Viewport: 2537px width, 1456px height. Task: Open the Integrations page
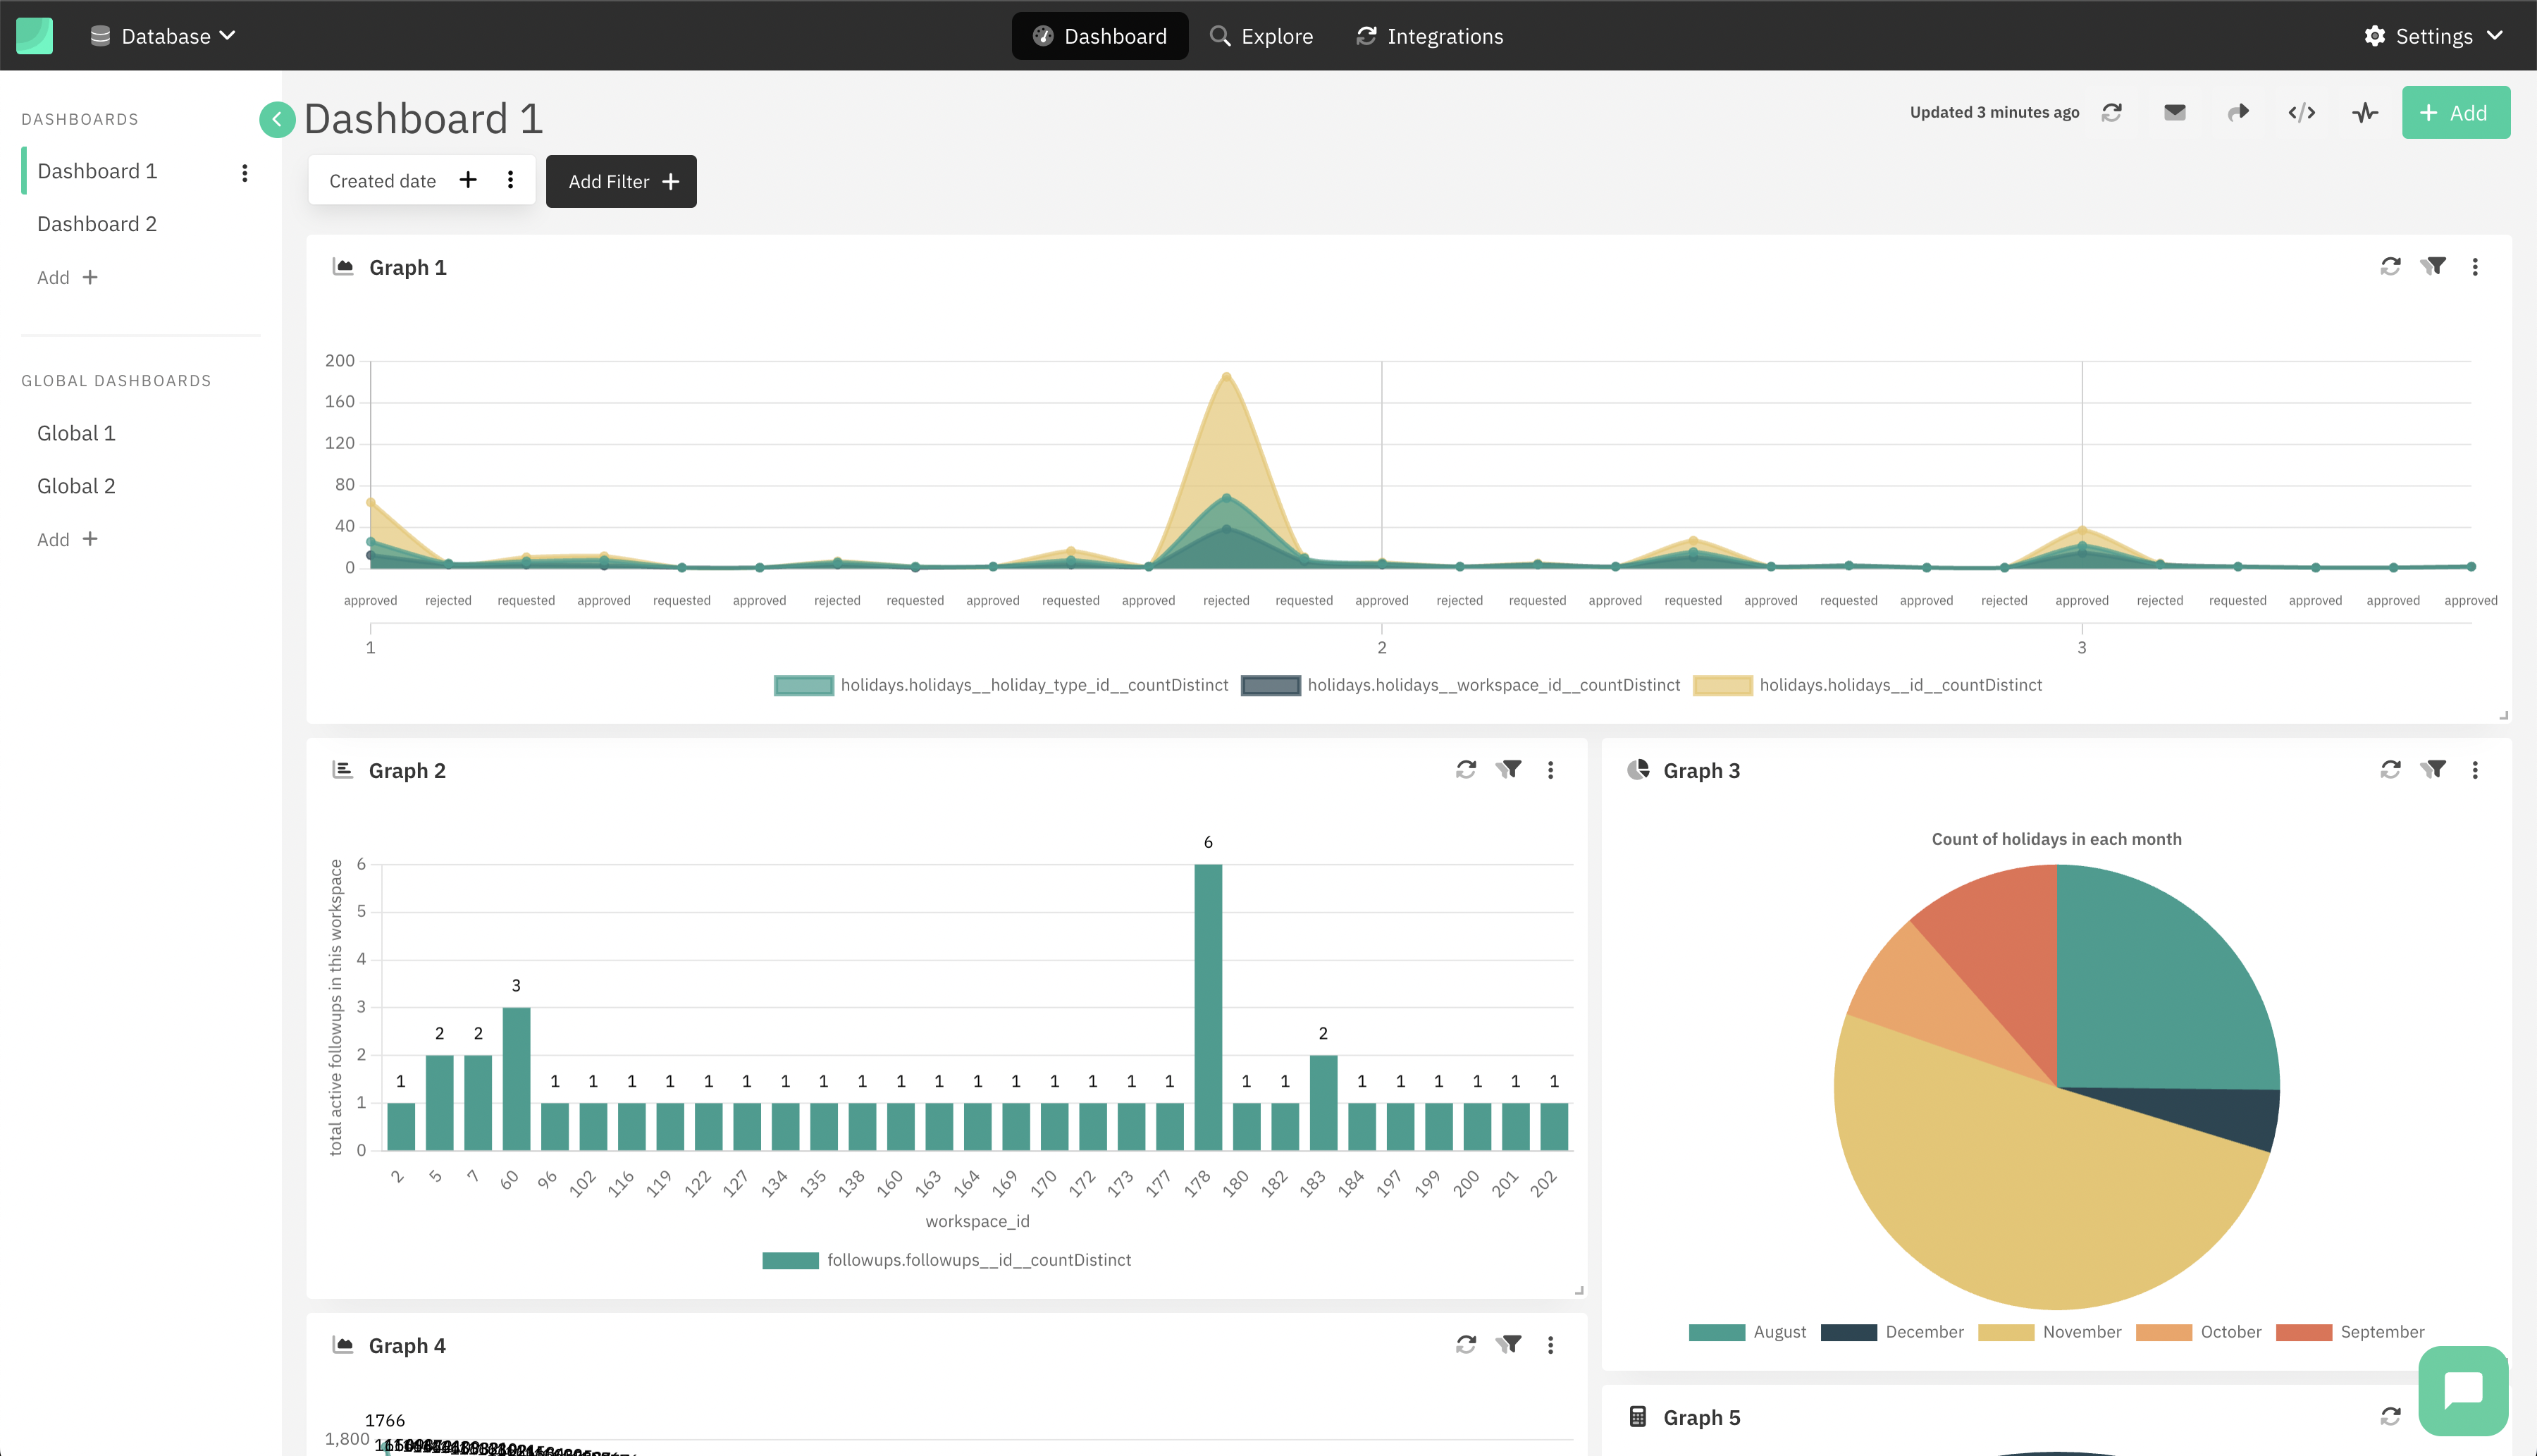1429,35
